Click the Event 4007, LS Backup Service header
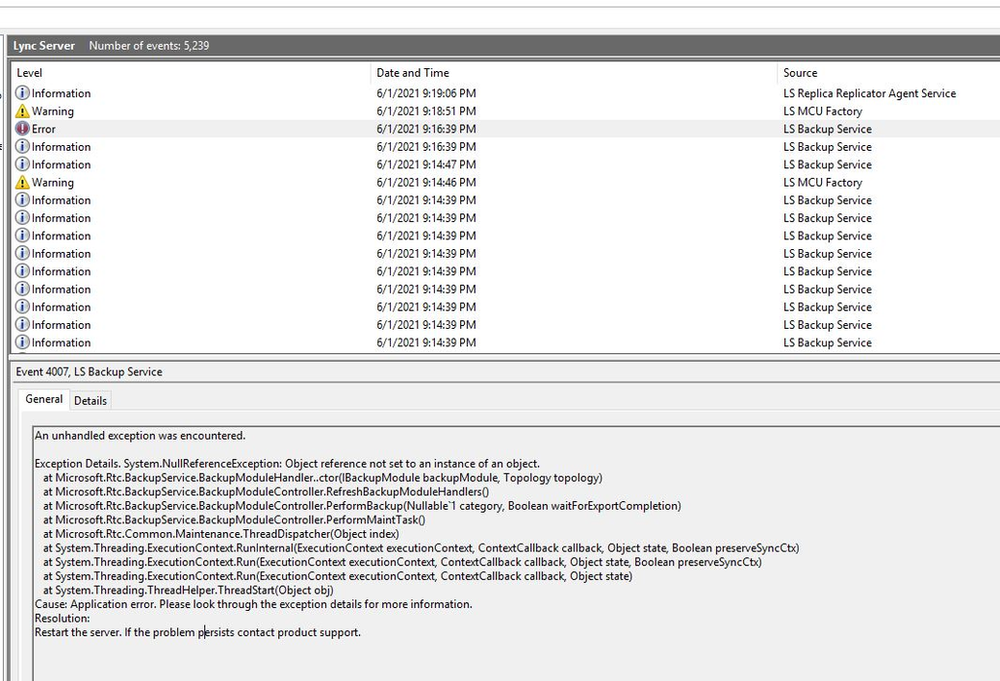 click(89, 372)
